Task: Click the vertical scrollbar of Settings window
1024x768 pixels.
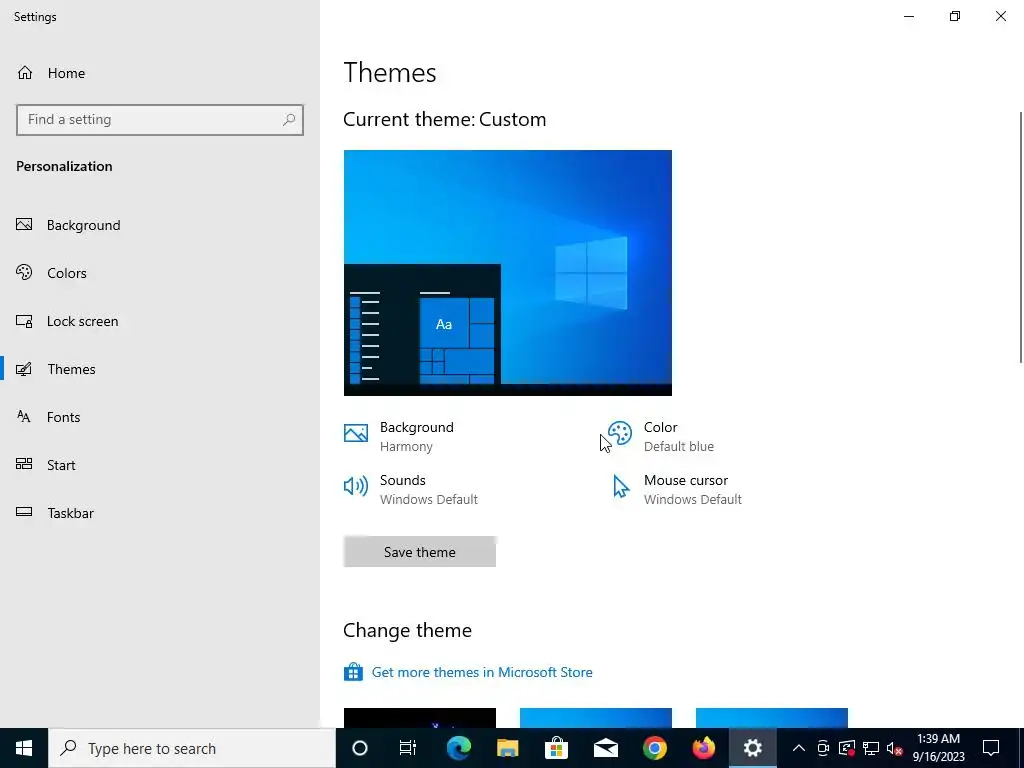Action: click(x=1021, y=237)
